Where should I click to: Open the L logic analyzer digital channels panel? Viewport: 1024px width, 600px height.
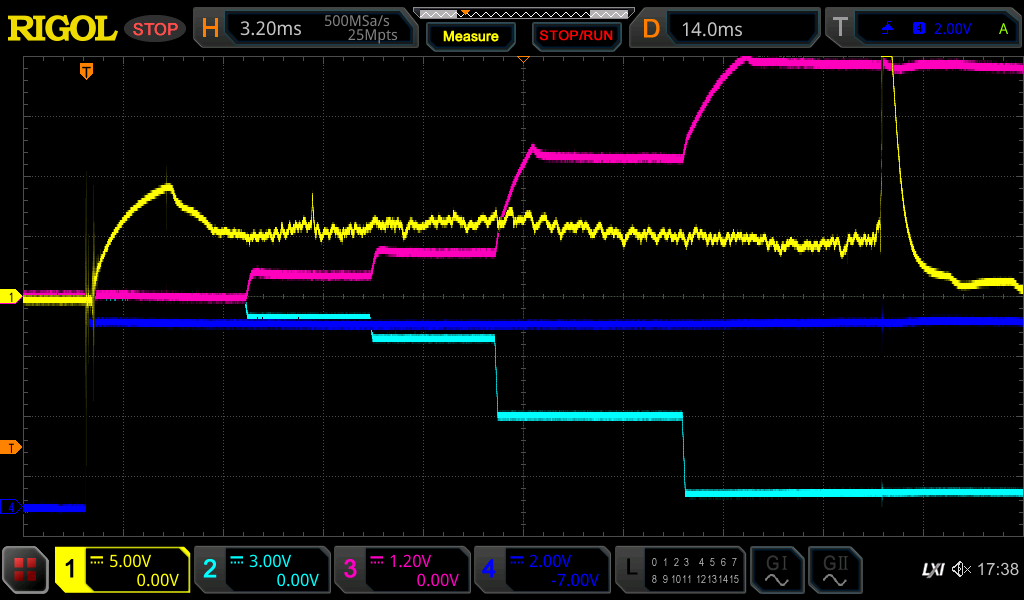679,570
